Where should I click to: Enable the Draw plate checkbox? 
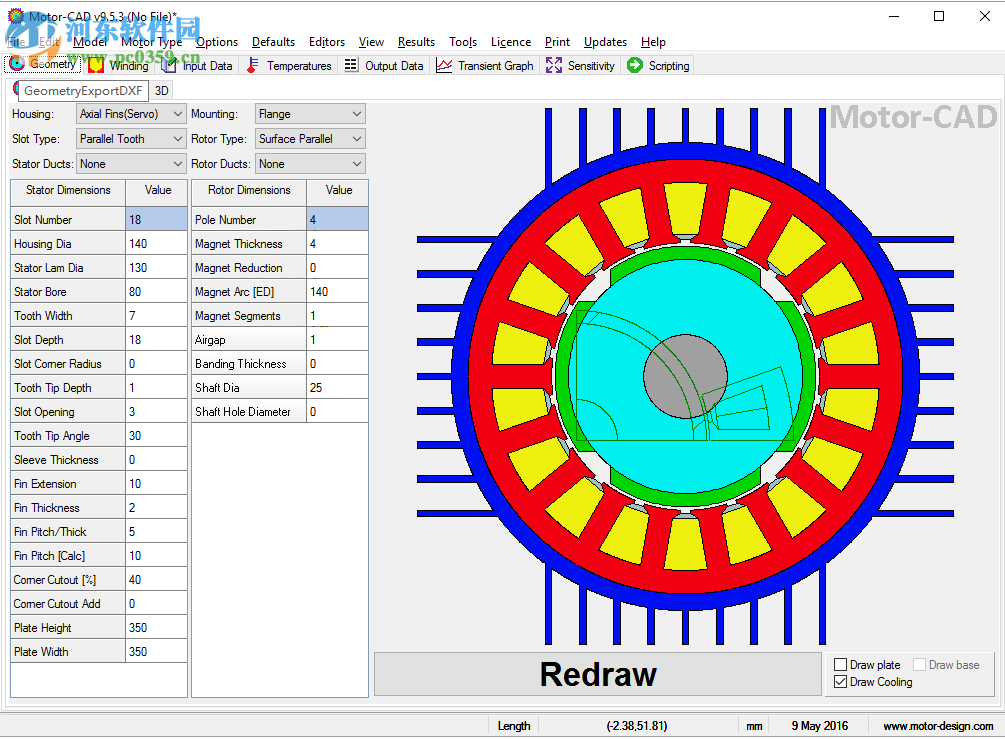pyautogui.click(x=841, y=663)
